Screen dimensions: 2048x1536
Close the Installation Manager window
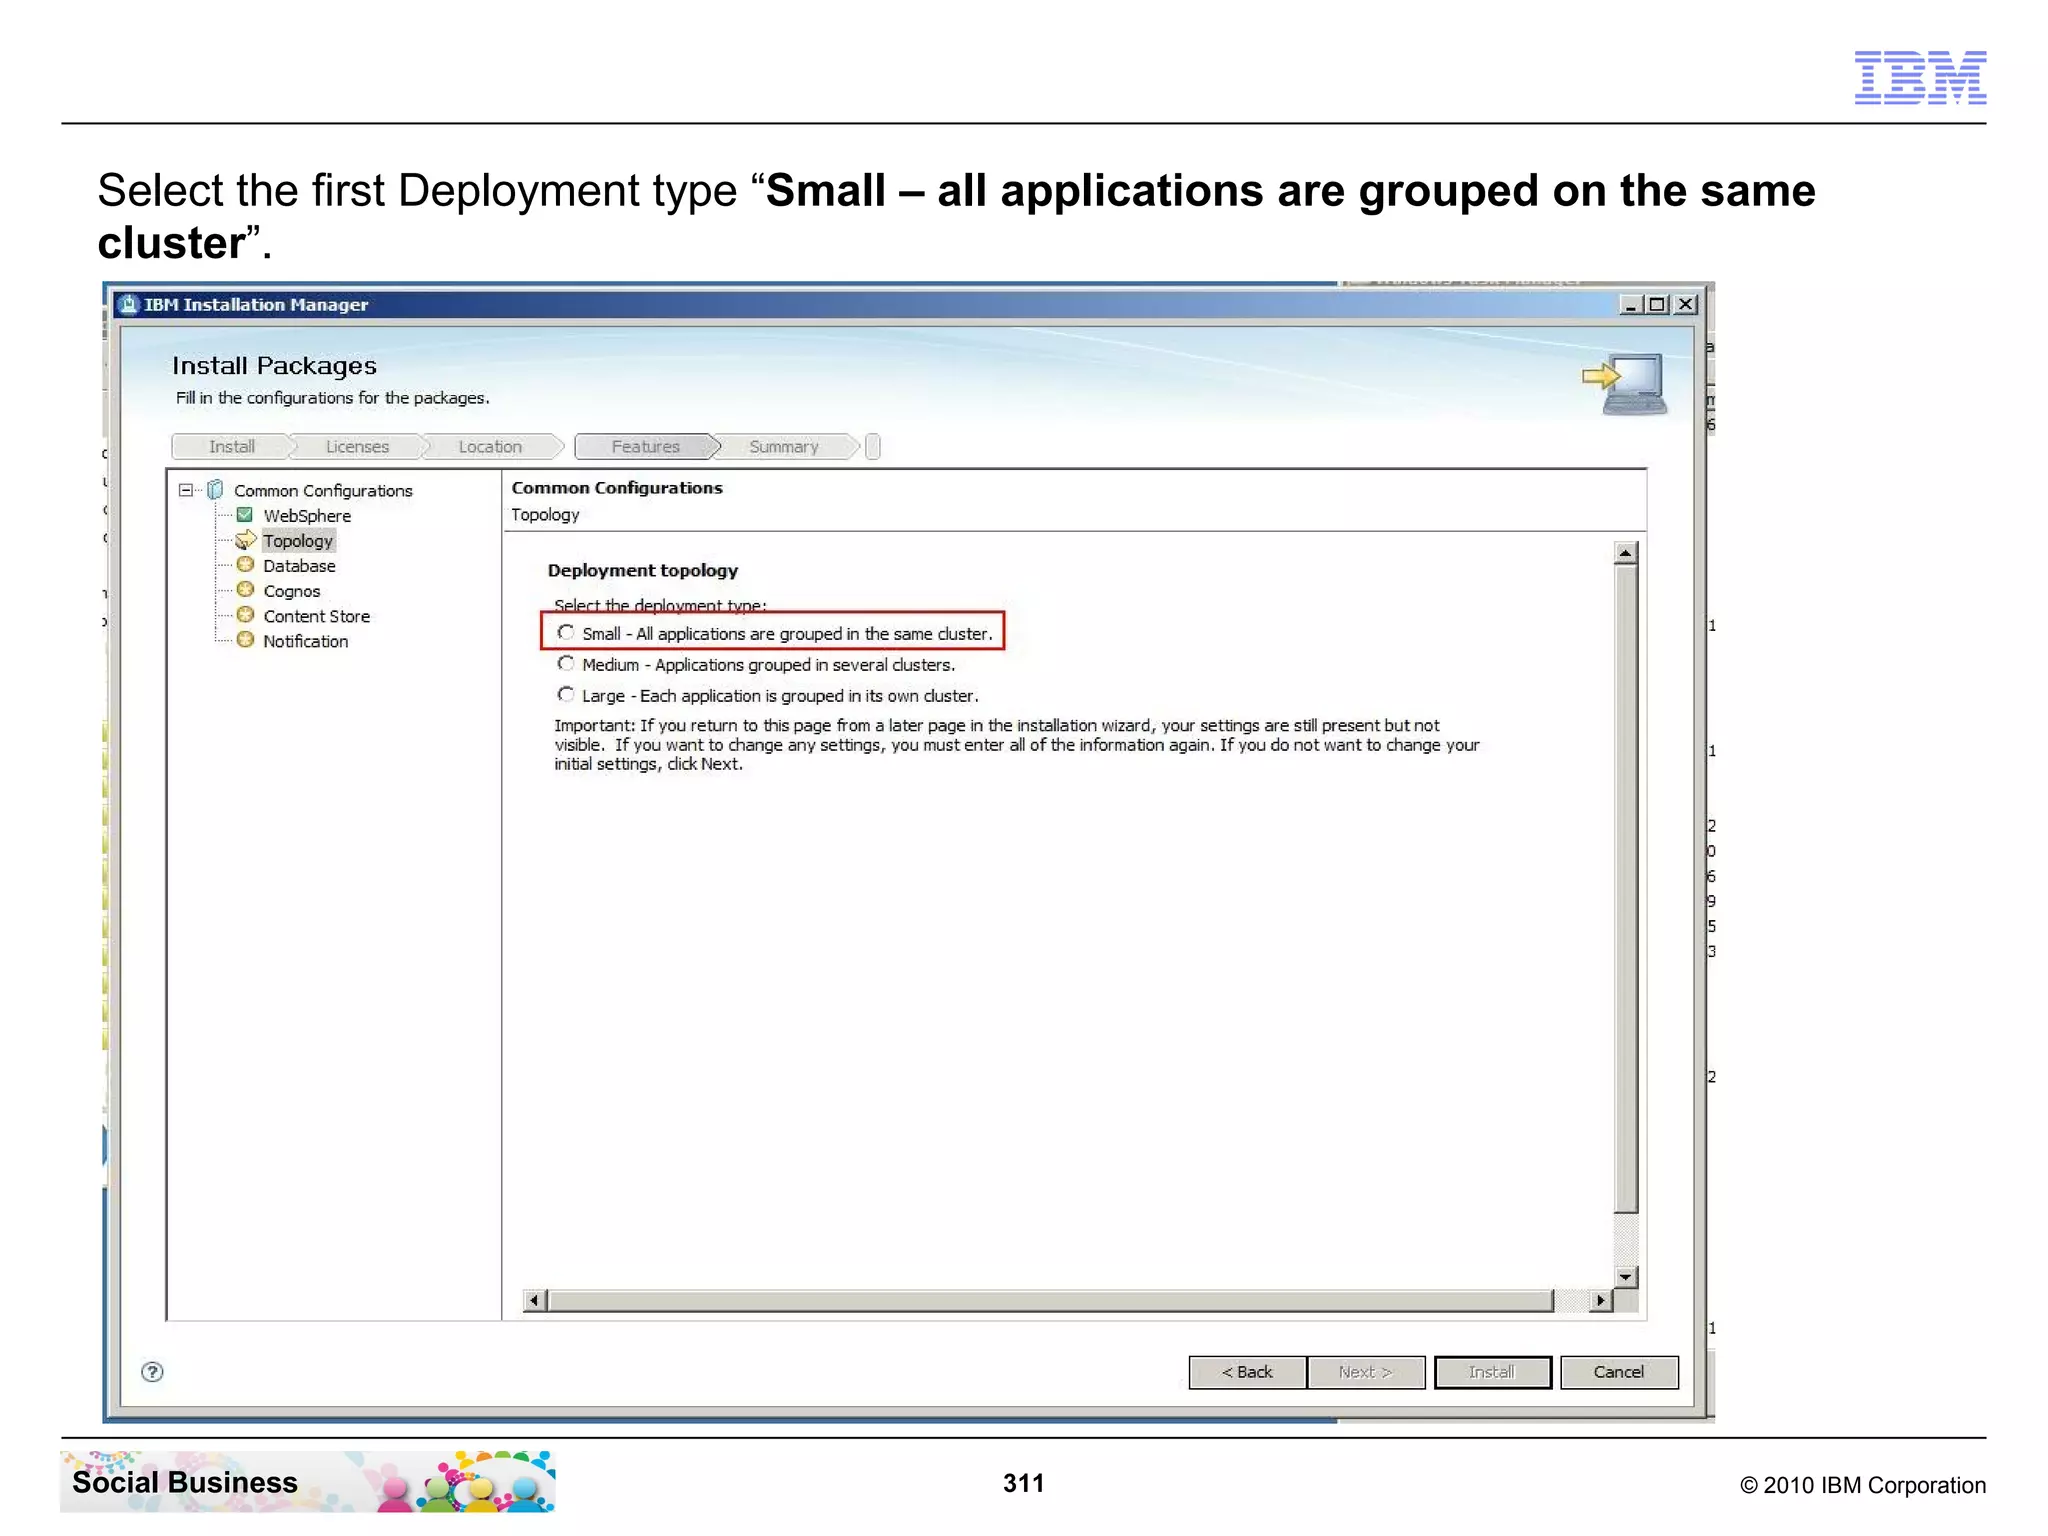(1686, 304)
